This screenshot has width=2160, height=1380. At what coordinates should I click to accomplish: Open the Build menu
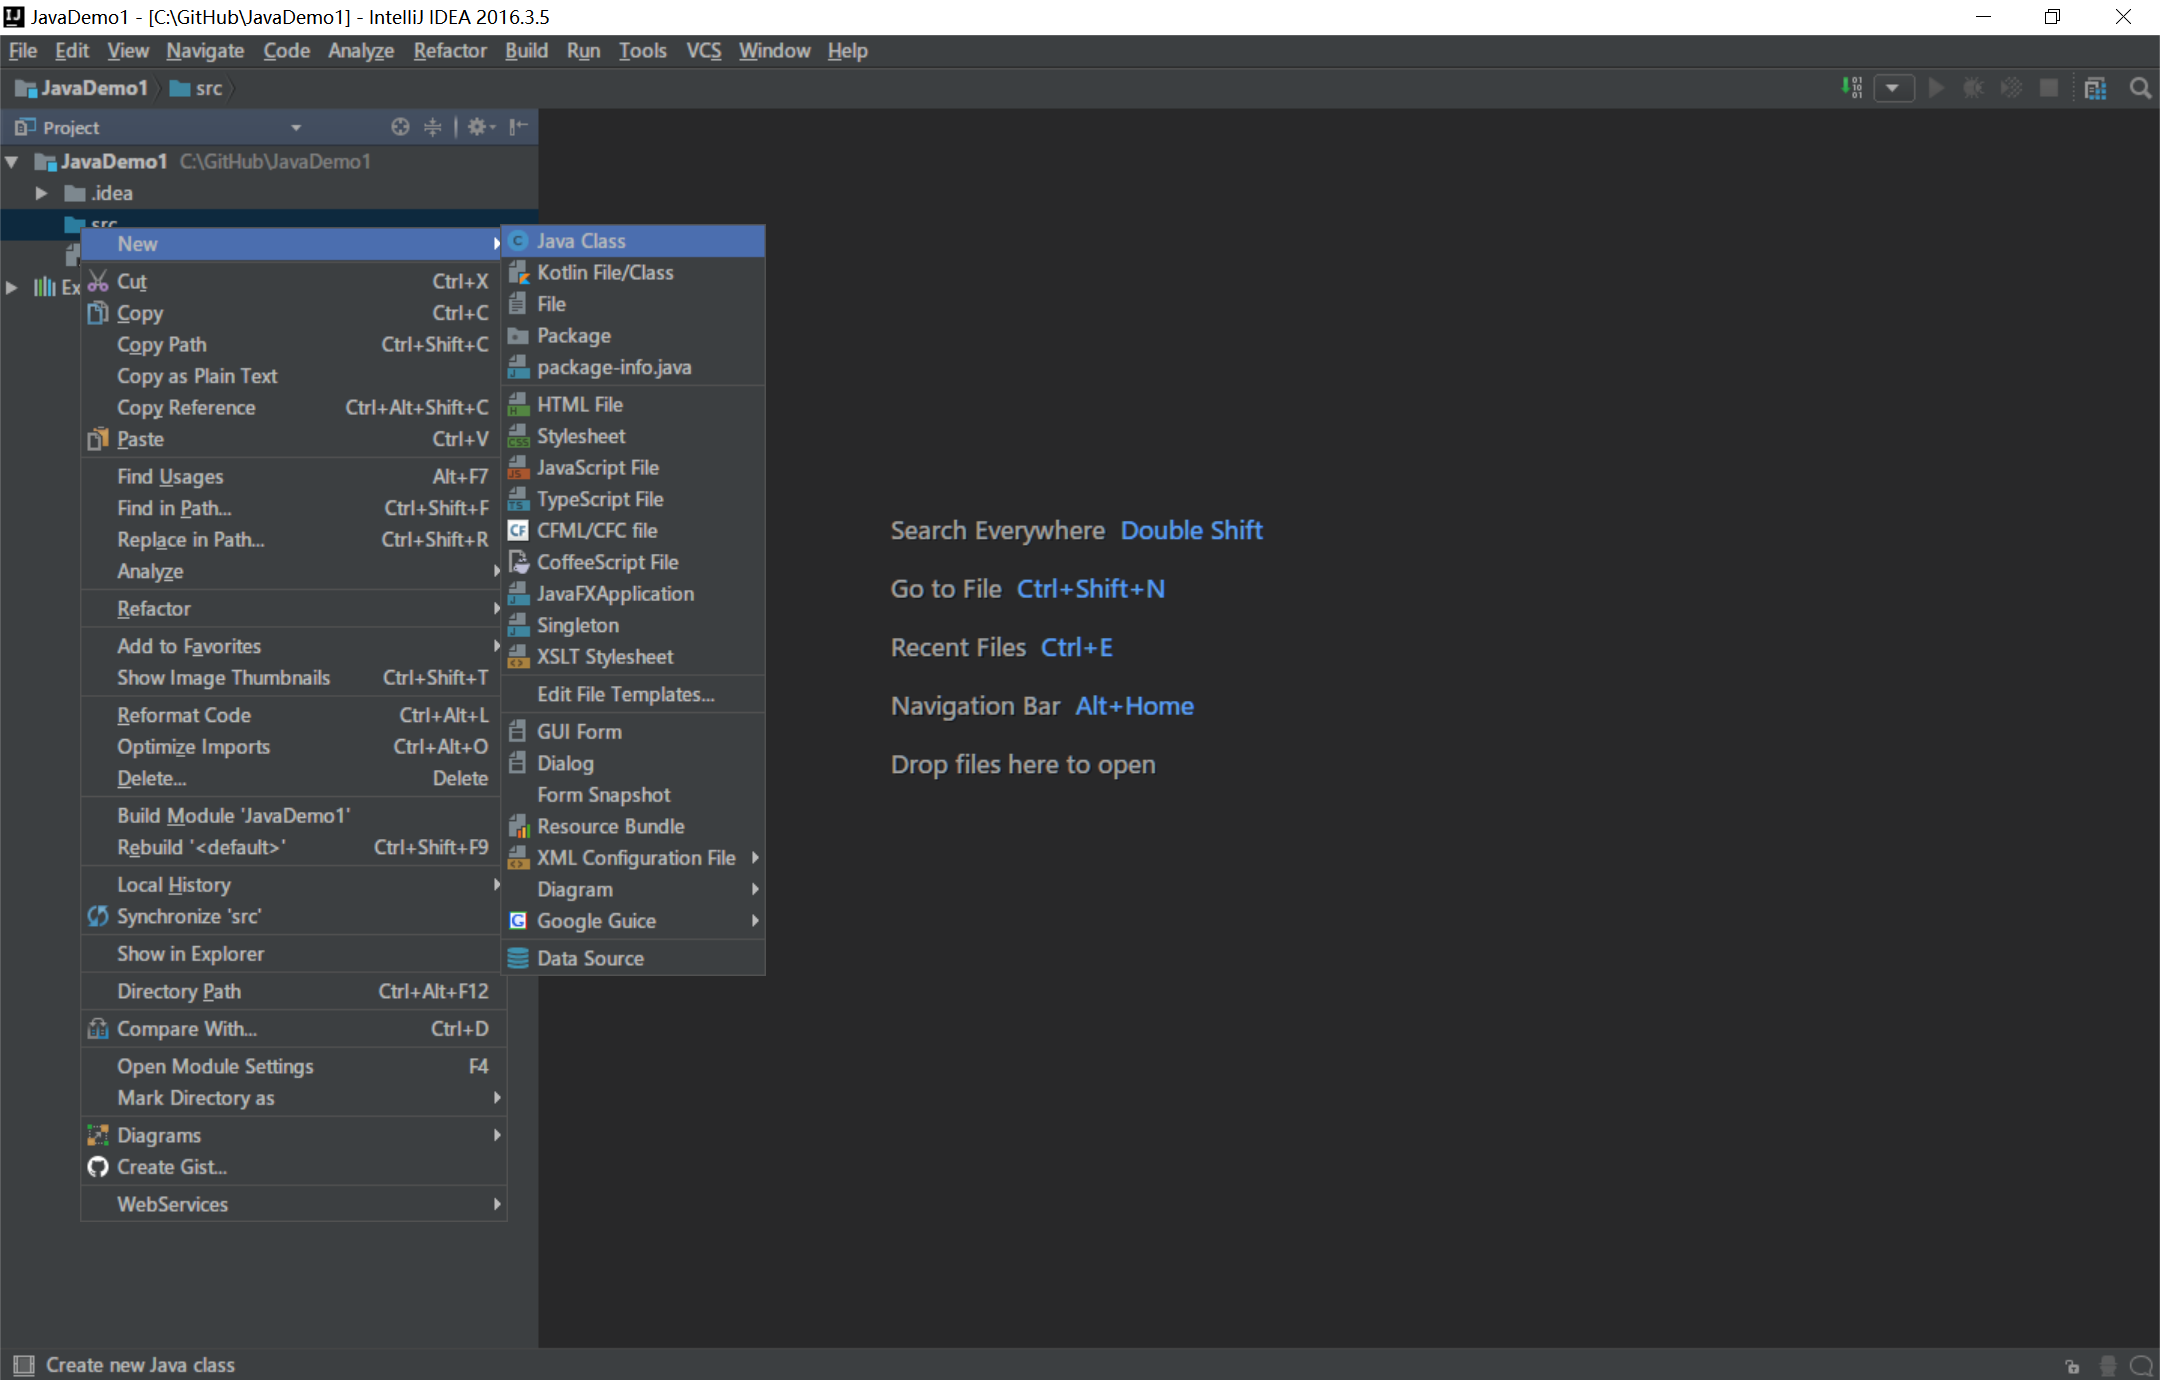coord(526,50)
